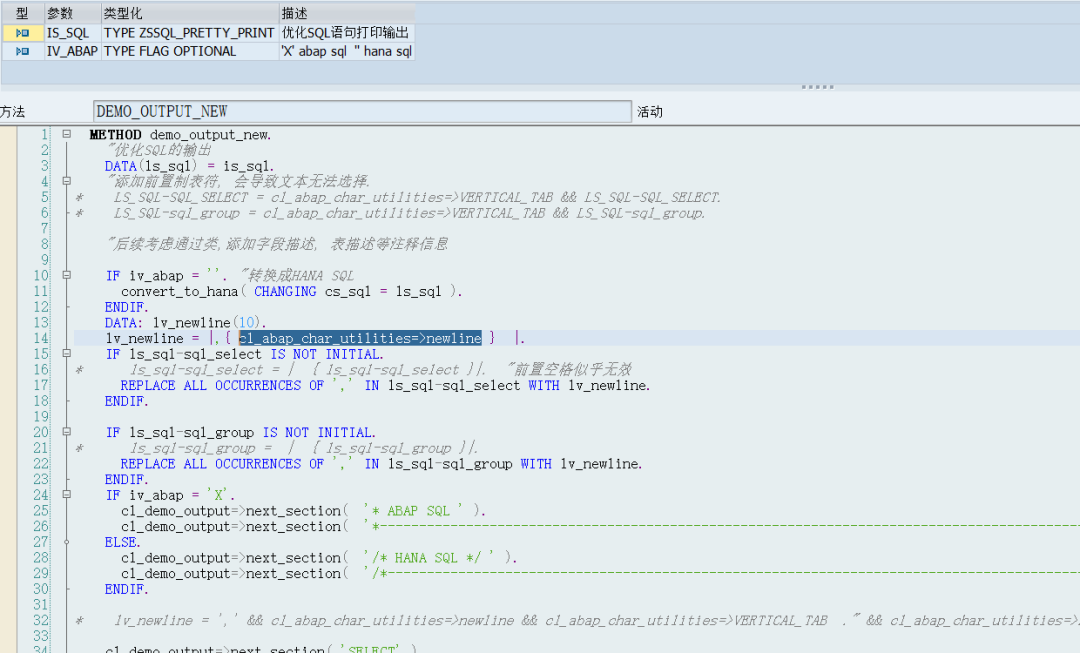Image resolution: width=1080 pixels, height=653 pixels.
Task: Click the TYPE FLAG OPTIONAL typing cell
Action: tap(190, 51)
